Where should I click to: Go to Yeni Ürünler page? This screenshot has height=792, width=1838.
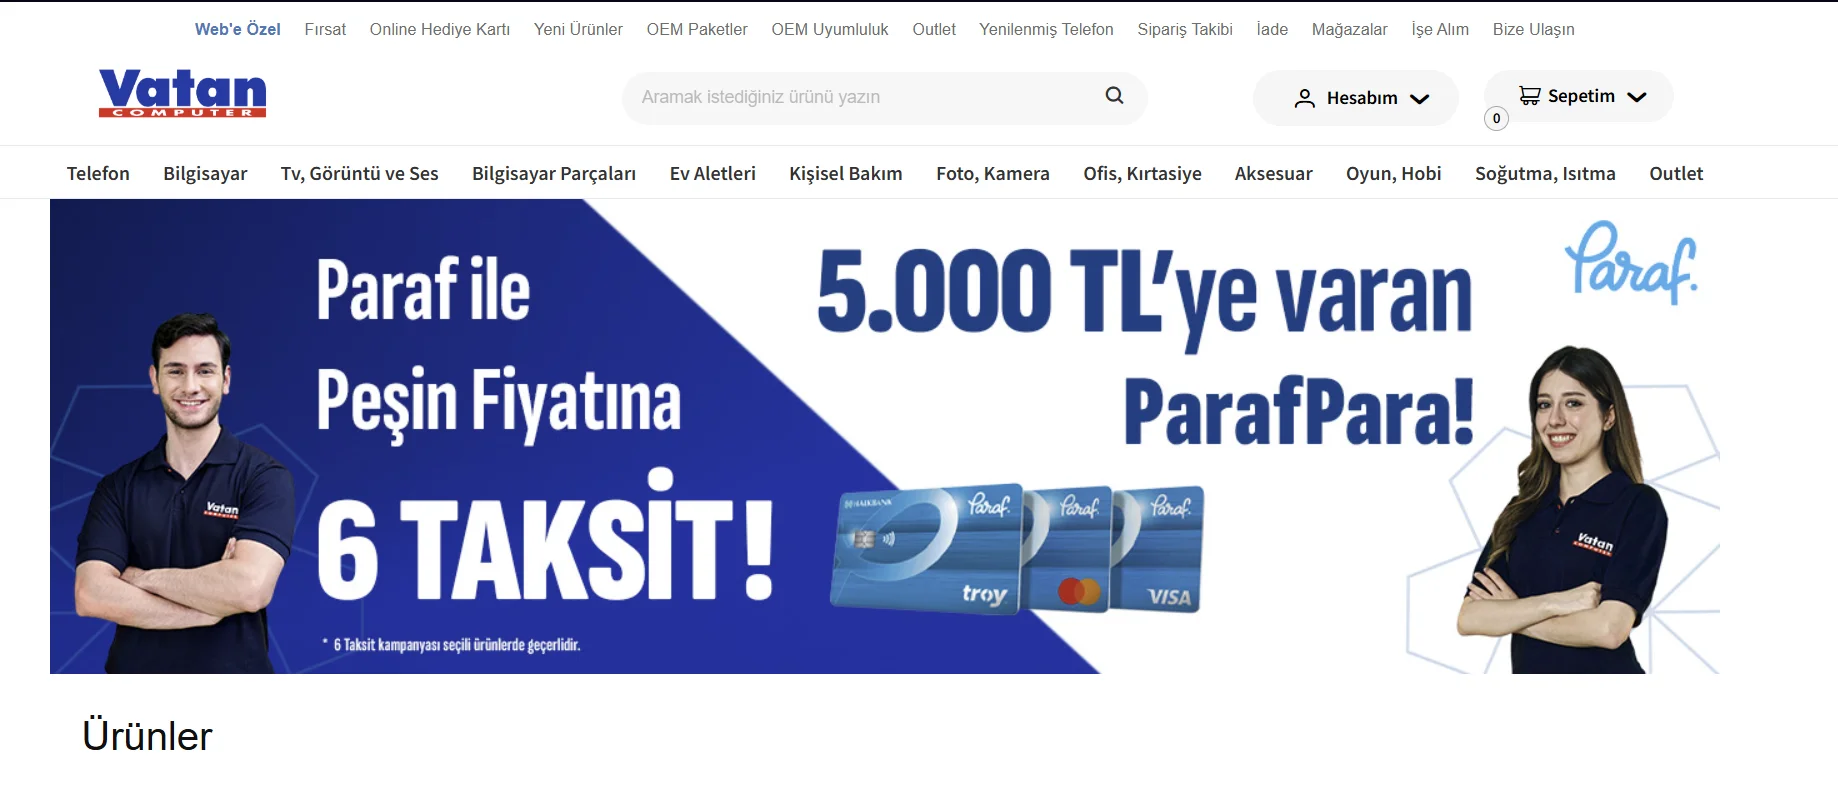click(578, 29)
